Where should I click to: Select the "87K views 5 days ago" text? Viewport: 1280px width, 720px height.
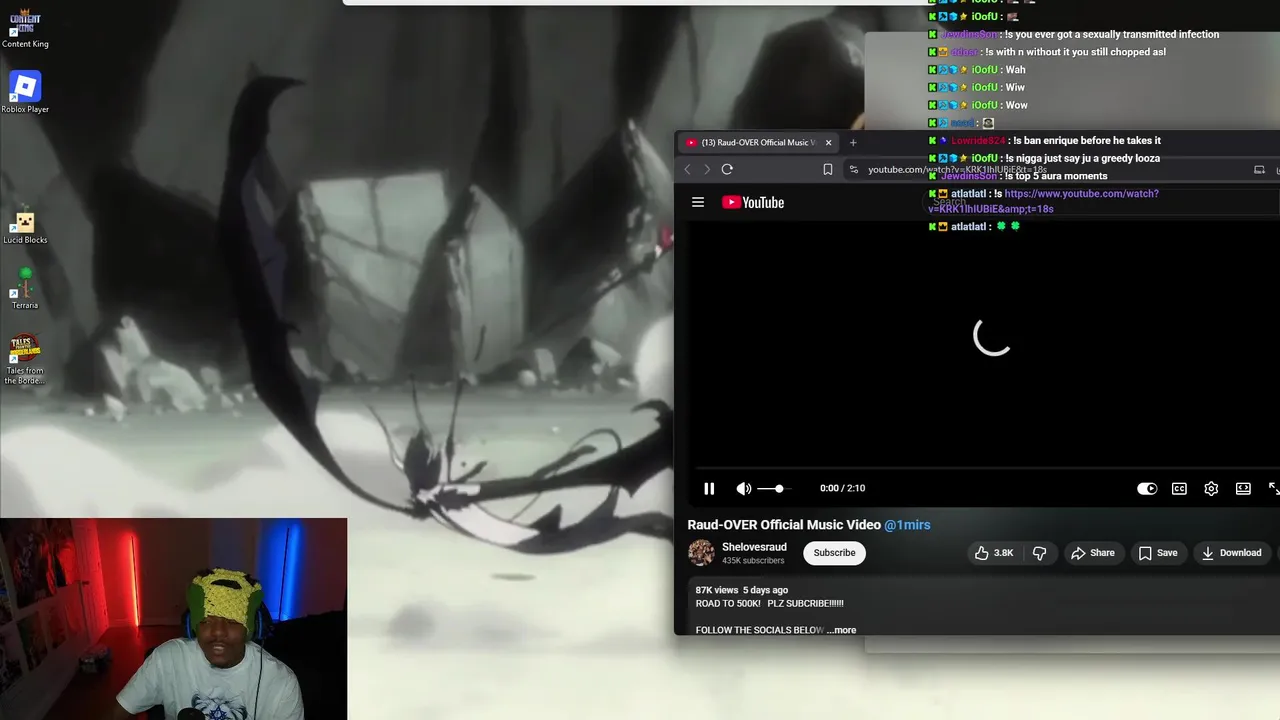pos(742,590)
